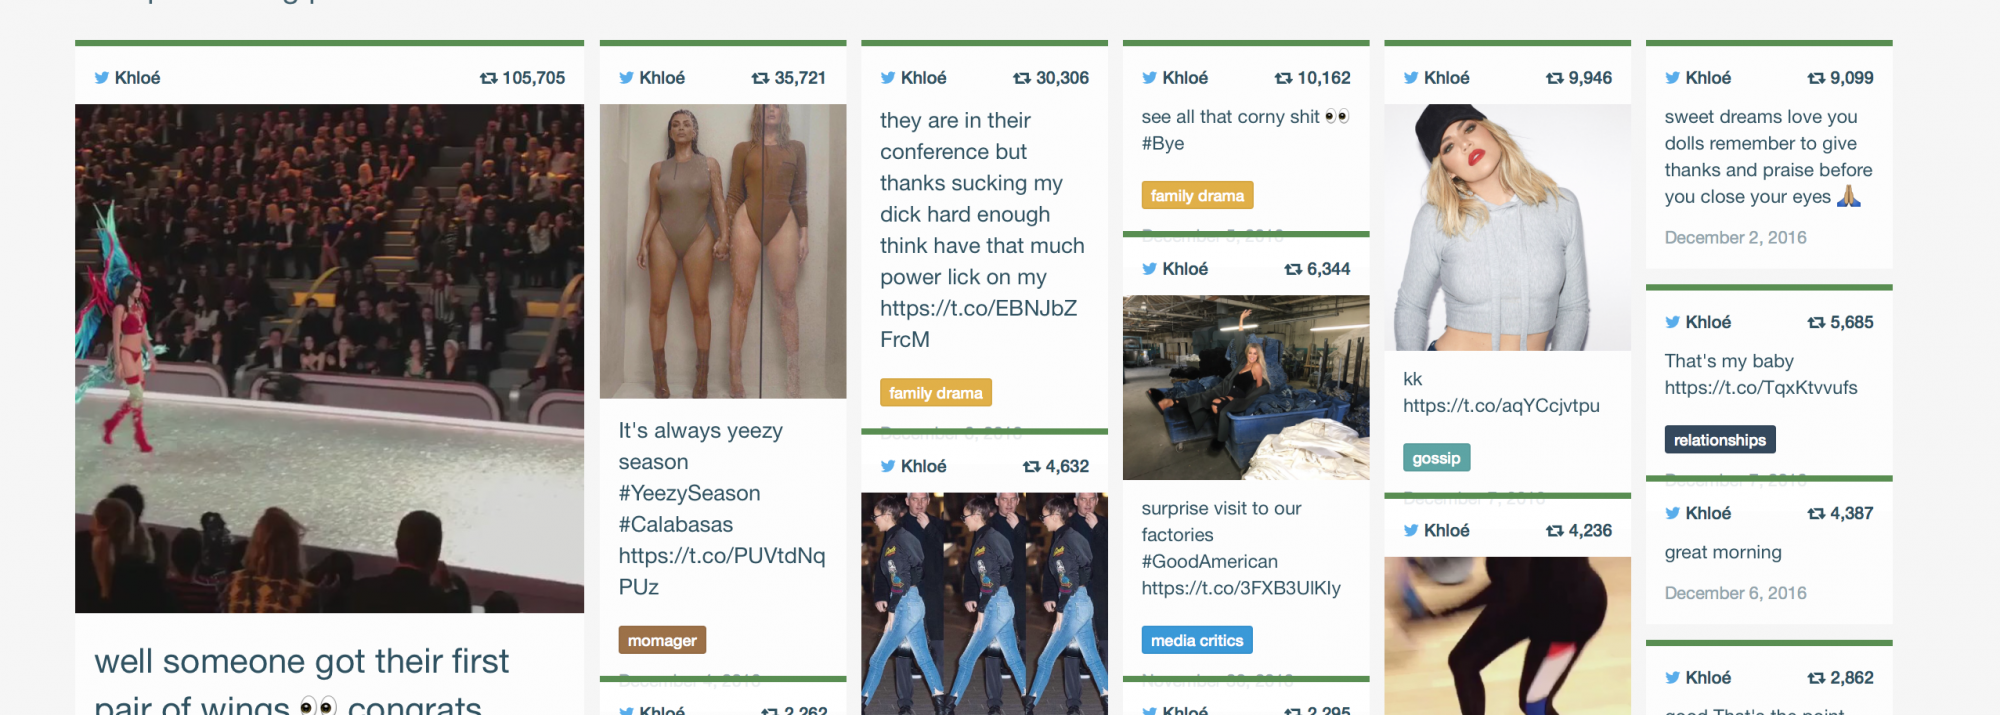Open the fashion runway show photo
2000x715 pixels.
[329, 358]
